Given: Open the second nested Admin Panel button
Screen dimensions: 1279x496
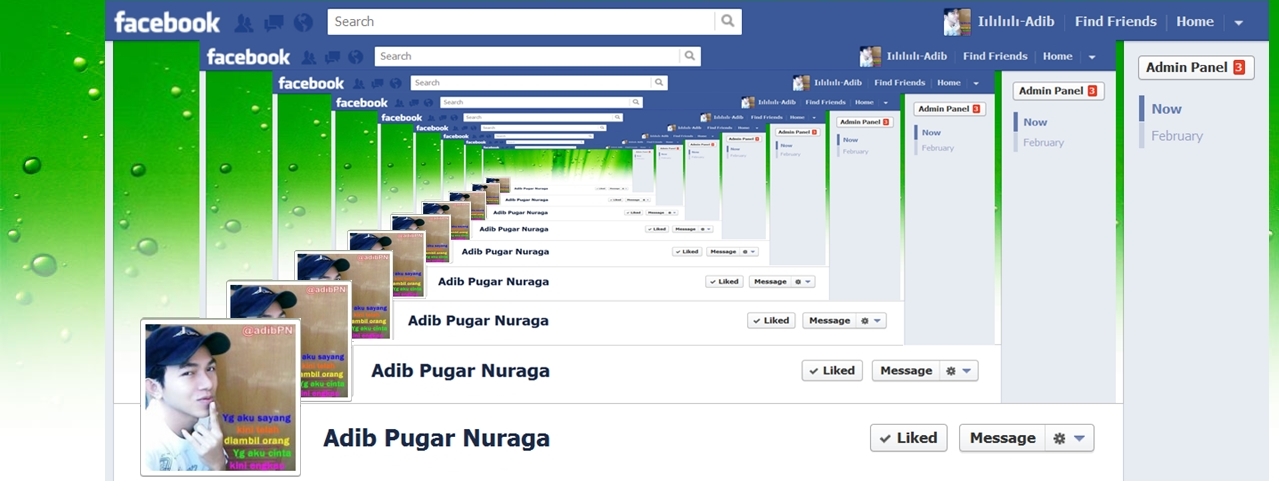Looking at the screenshot, I should [x=1058, y=91].
